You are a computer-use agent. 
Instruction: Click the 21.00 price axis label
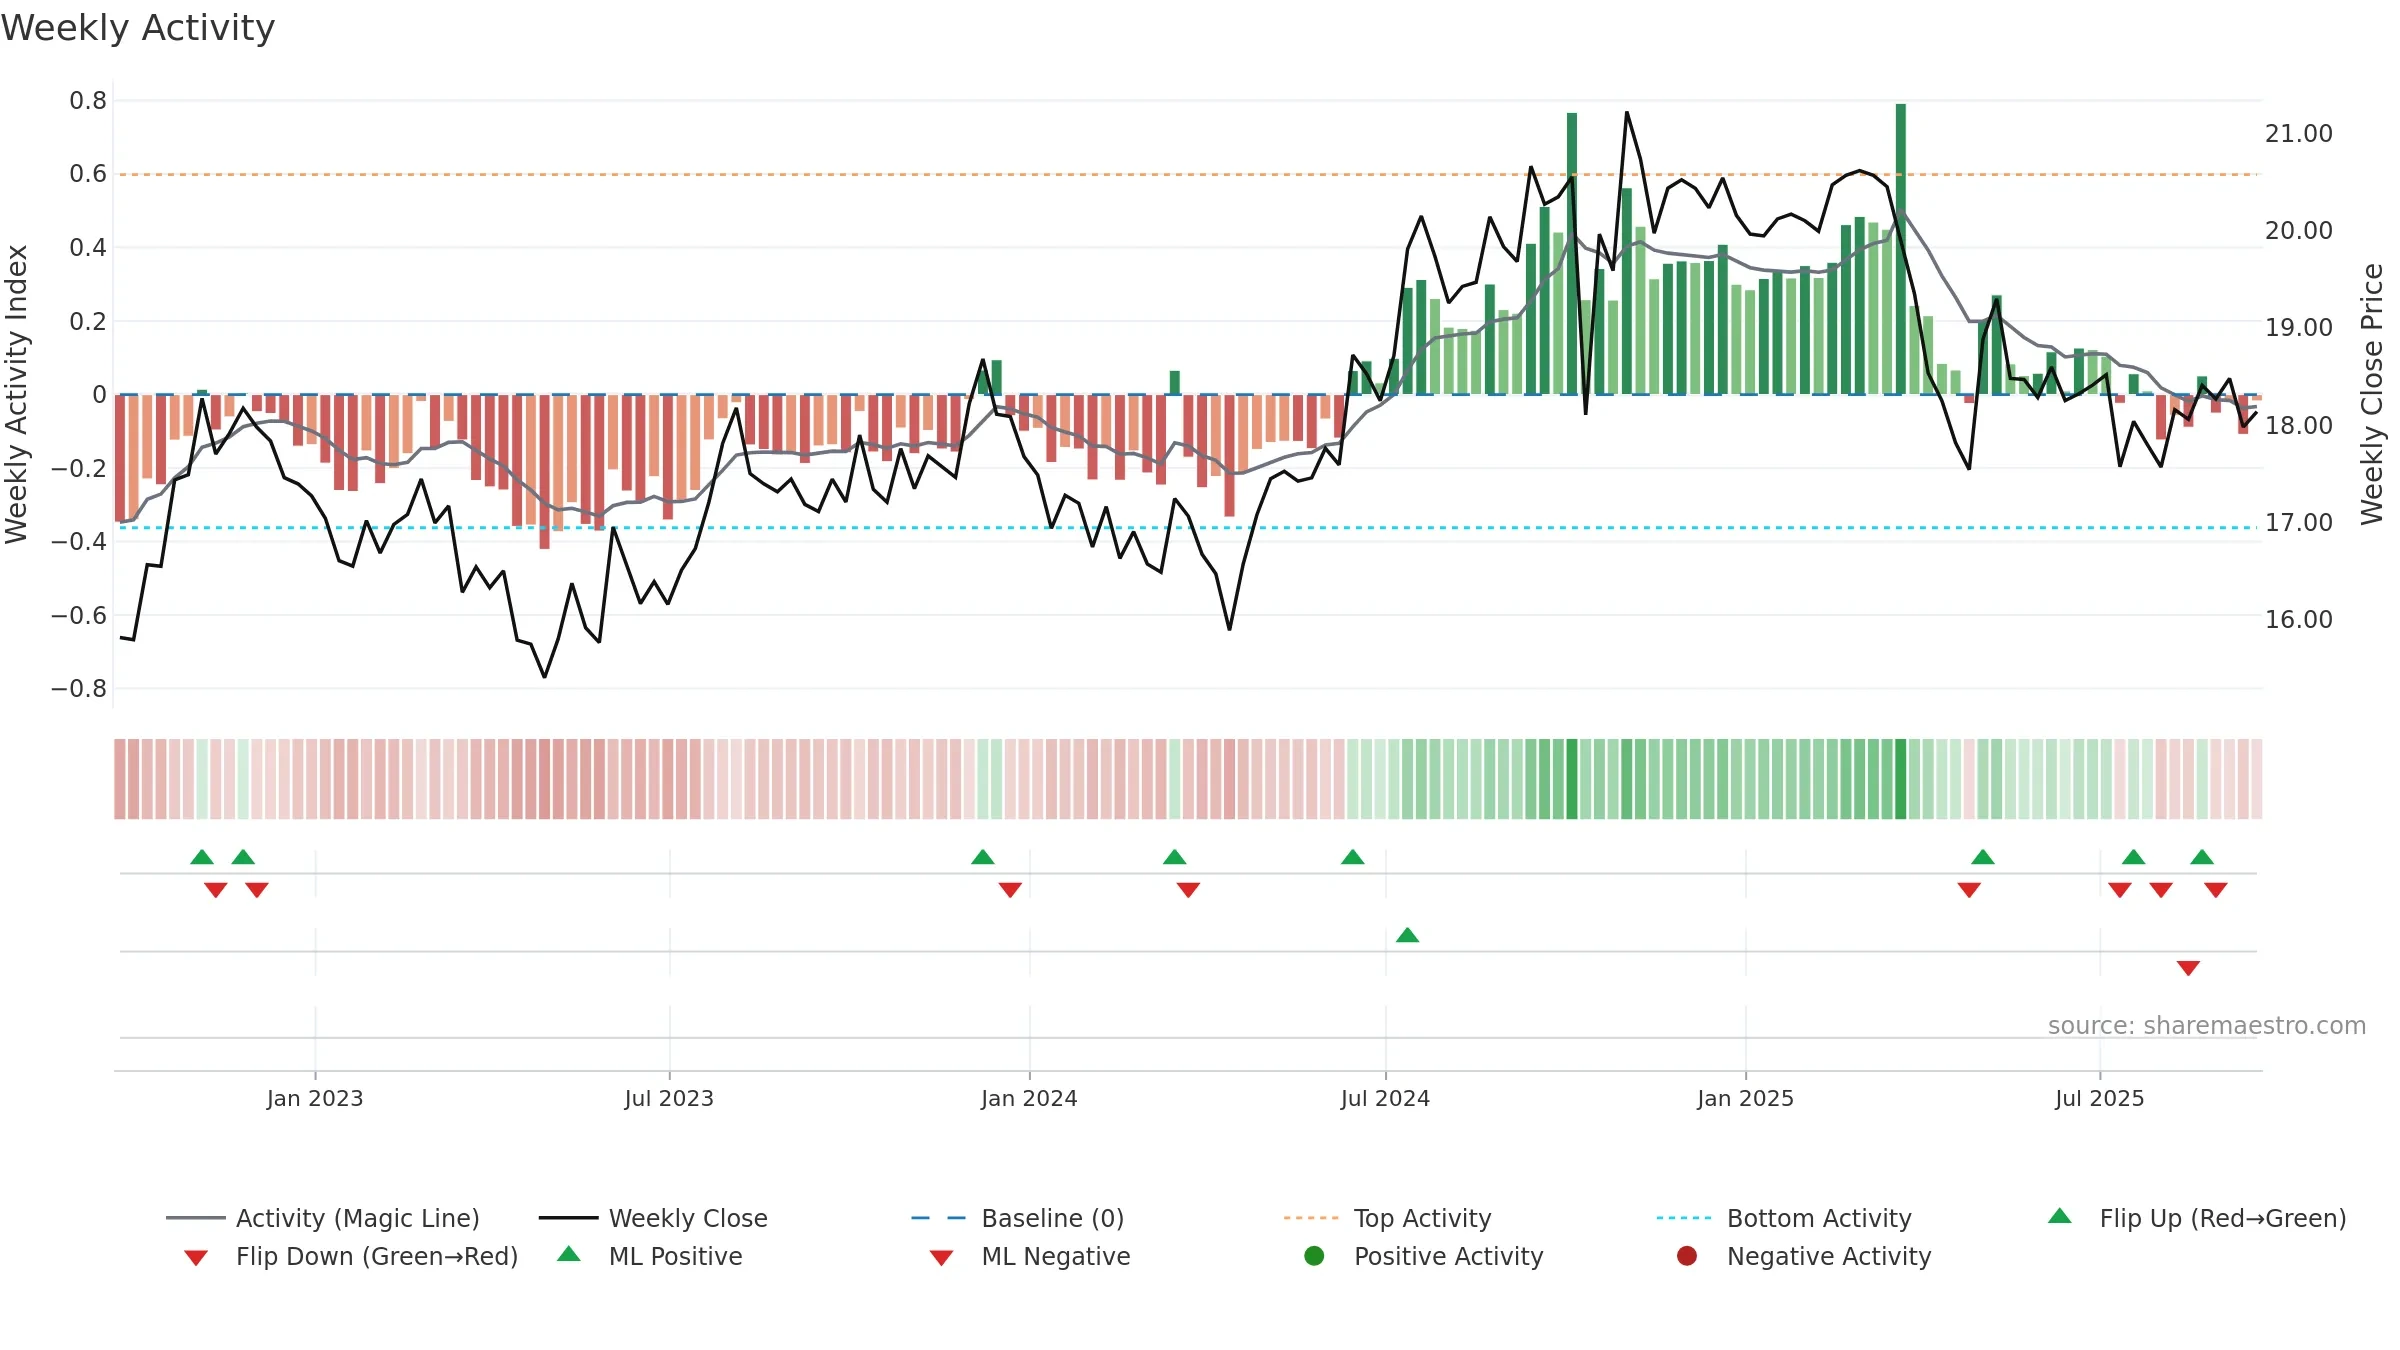2299,134
